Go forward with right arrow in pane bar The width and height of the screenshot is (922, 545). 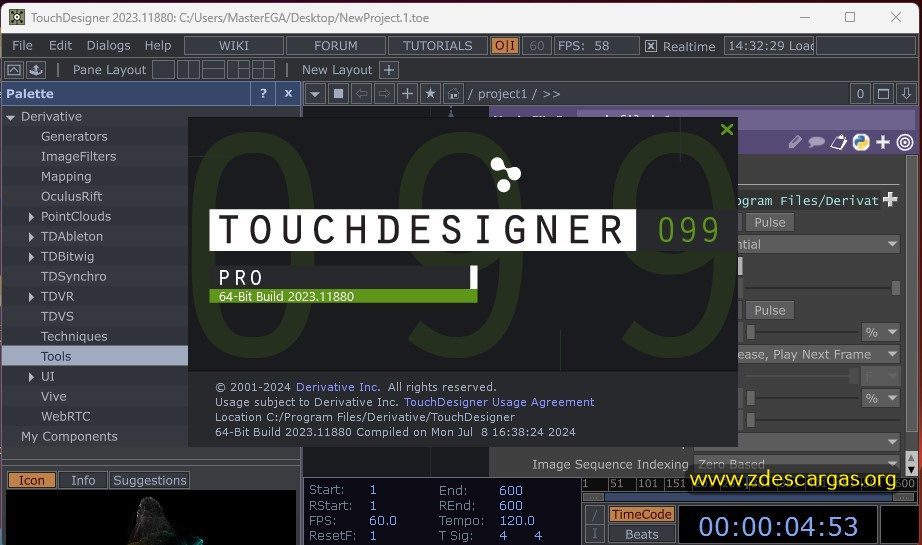point(384,94)
